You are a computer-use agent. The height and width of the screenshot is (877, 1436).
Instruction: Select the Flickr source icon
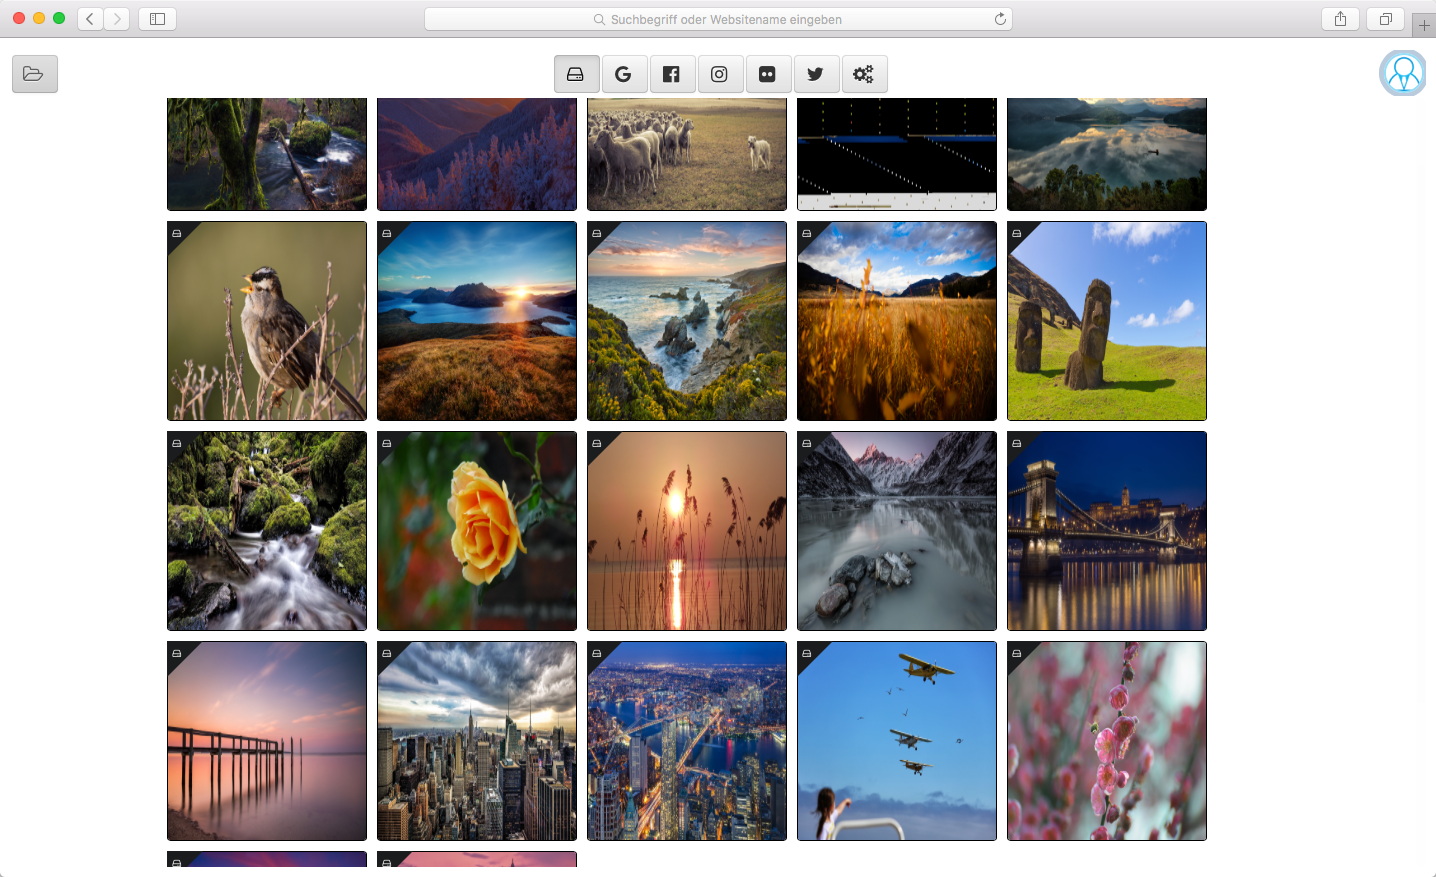click(767, 74)
